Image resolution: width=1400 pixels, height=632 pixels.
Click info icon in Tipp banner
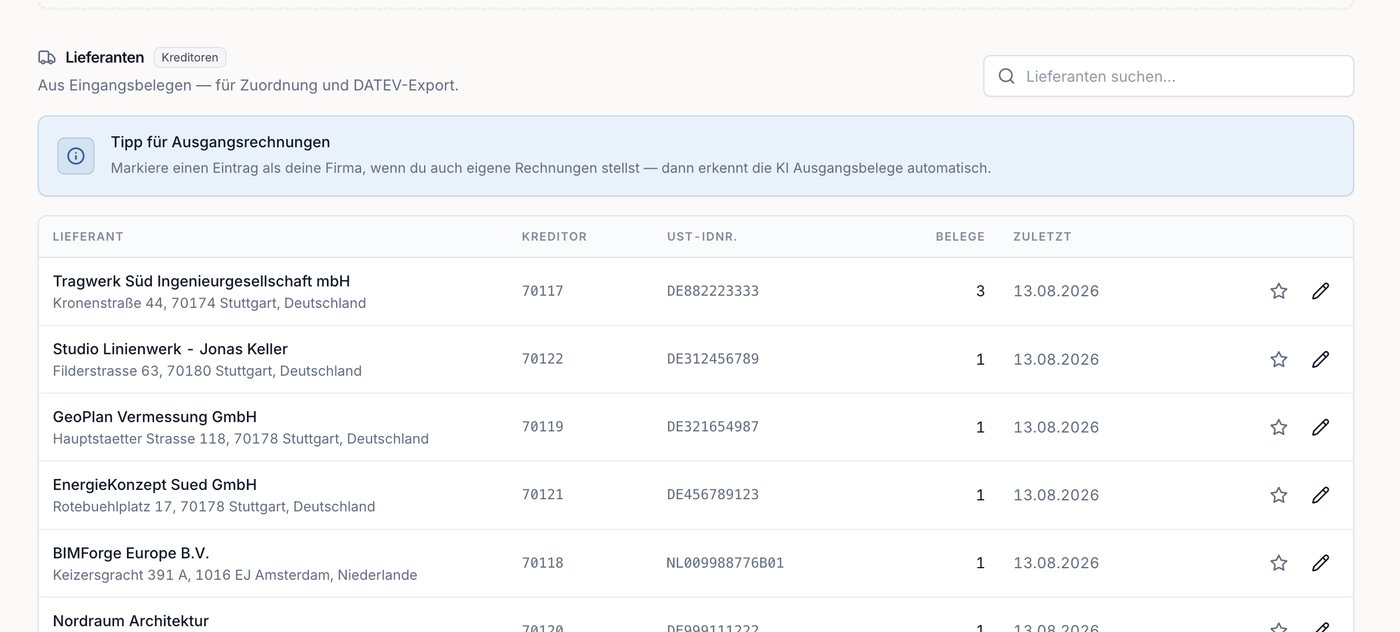tap(76, 156)
